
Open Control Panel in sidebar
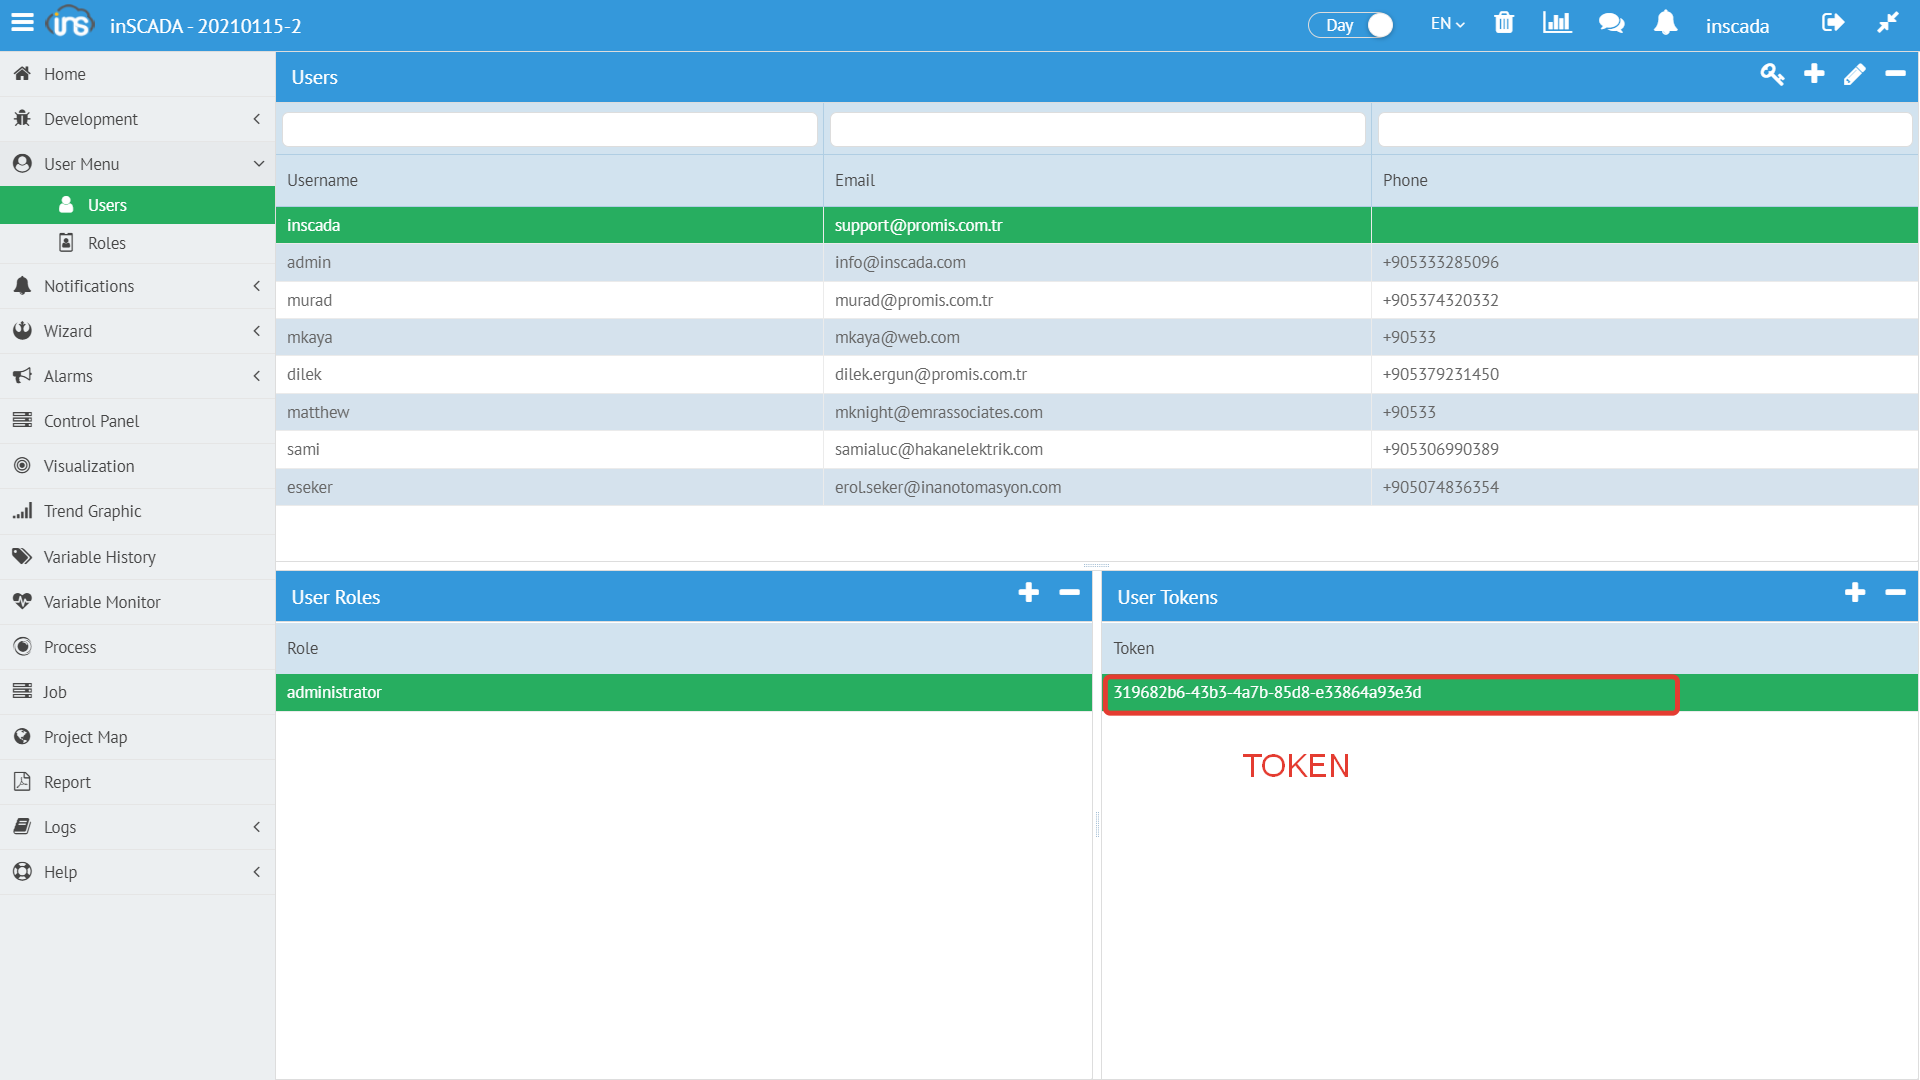pos(138,421)
